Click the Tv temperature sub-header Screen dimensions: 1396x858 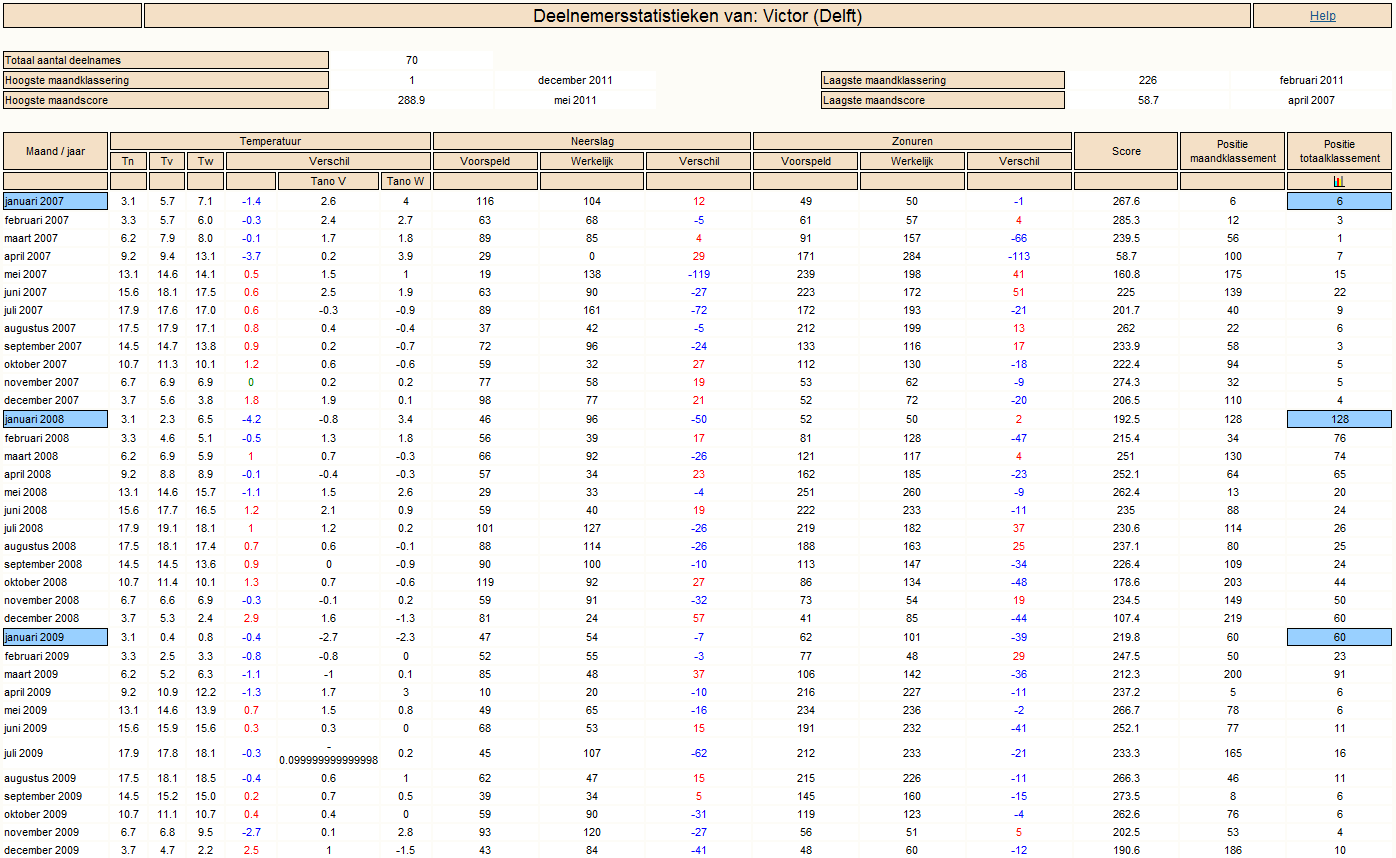click(x=166, y=161)
